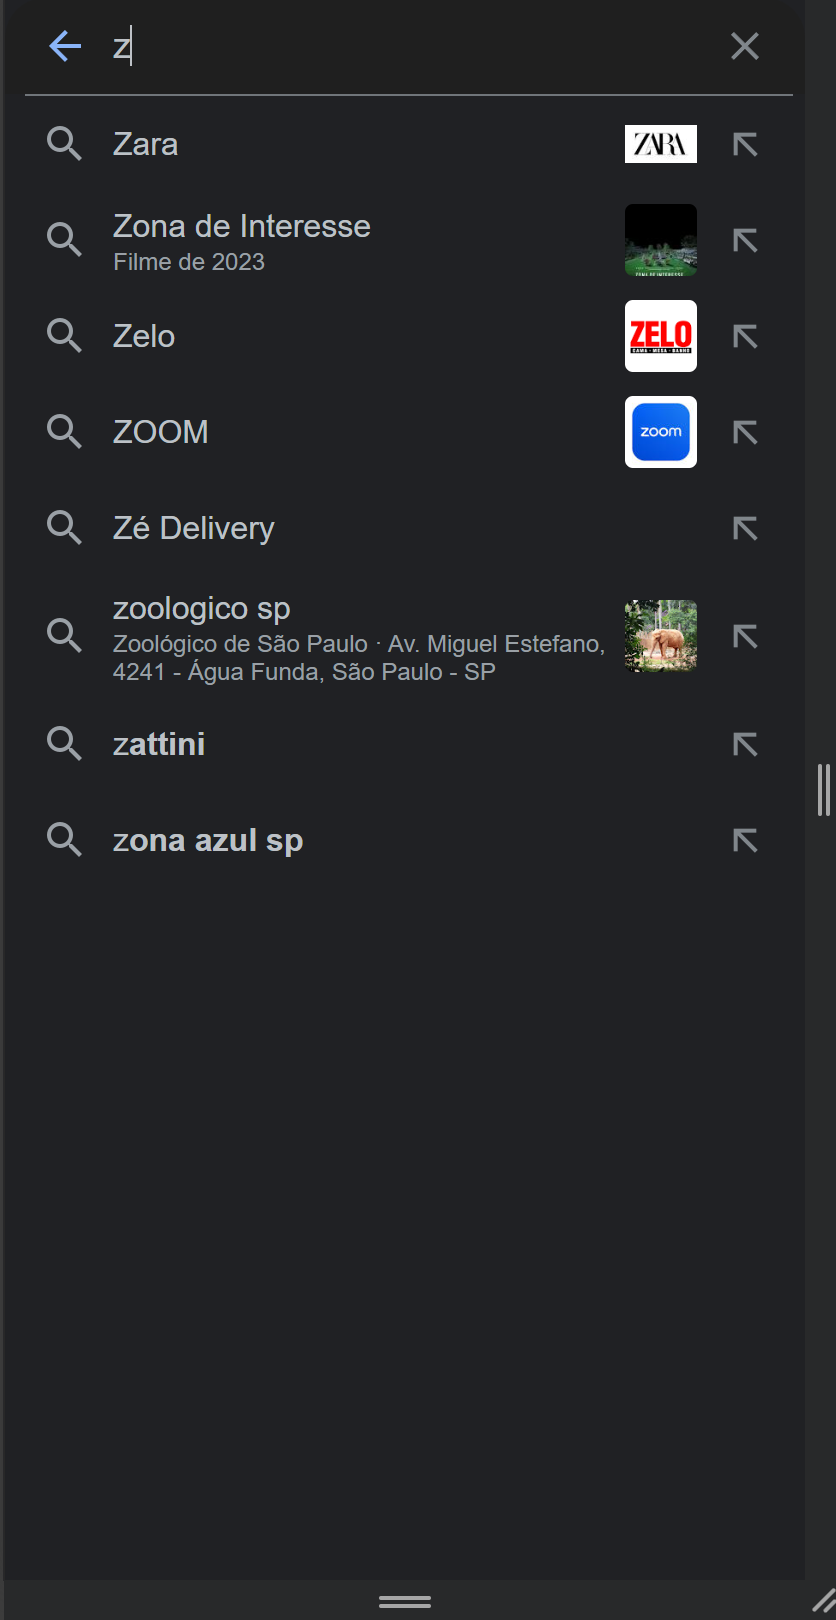836x1620 pixels.
Task: Open the zoologico sp suggestion
Action: (x=202, y=609)
